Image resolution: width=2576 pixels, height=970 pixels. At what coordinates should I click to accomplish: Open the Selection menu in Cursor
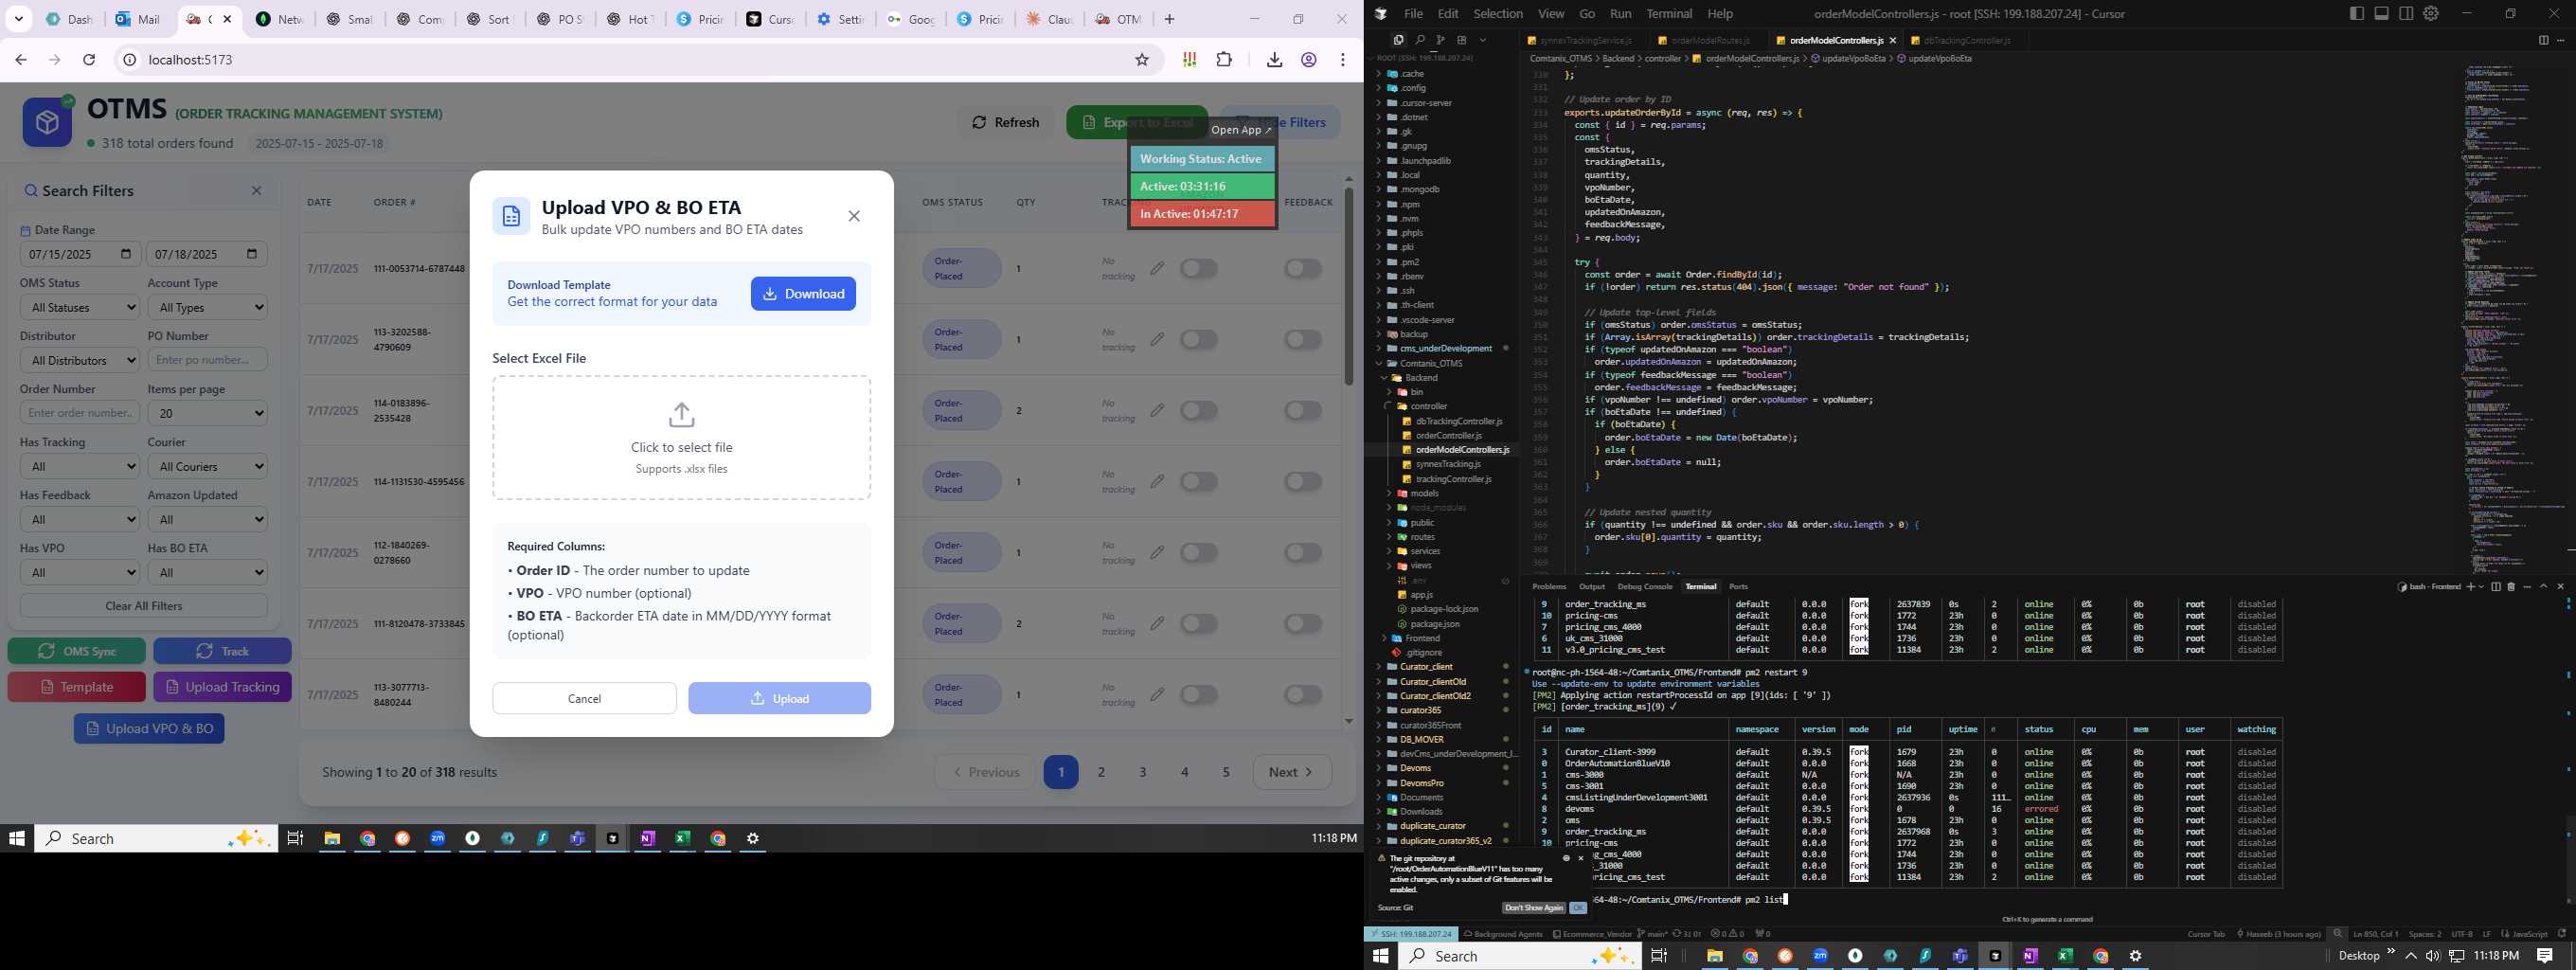point(1498,13)
